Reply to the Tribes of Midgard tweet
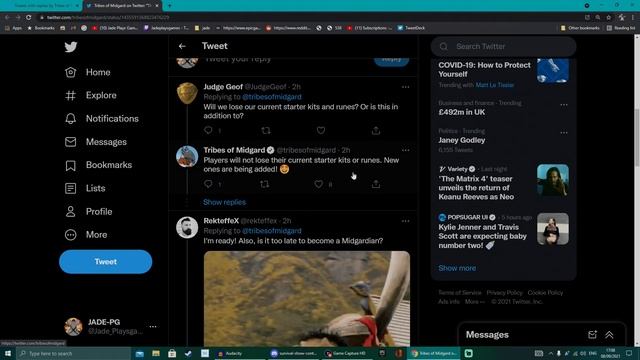The image size is (640, 360). (208, 184)
